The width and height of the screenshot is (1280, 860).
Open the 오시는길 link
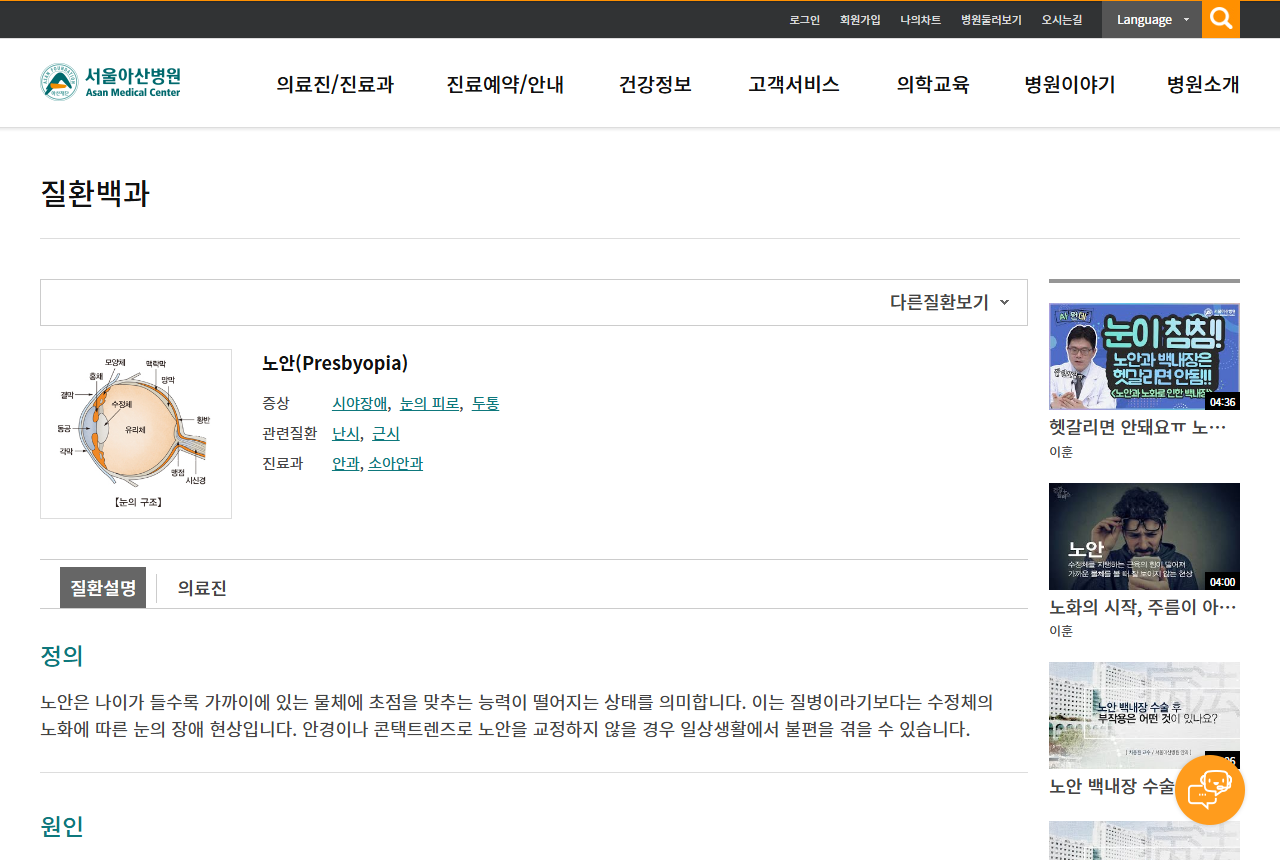(x=1062, y=20)
